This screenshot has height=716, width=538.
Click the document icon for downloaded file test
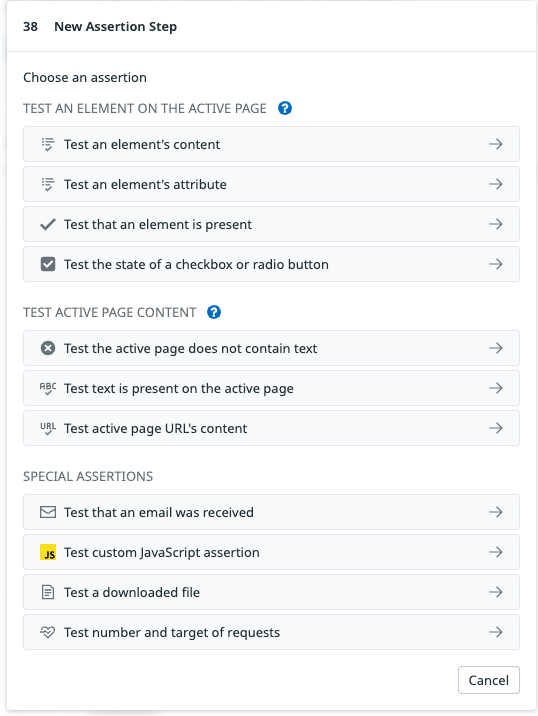(x=48, y=592)
